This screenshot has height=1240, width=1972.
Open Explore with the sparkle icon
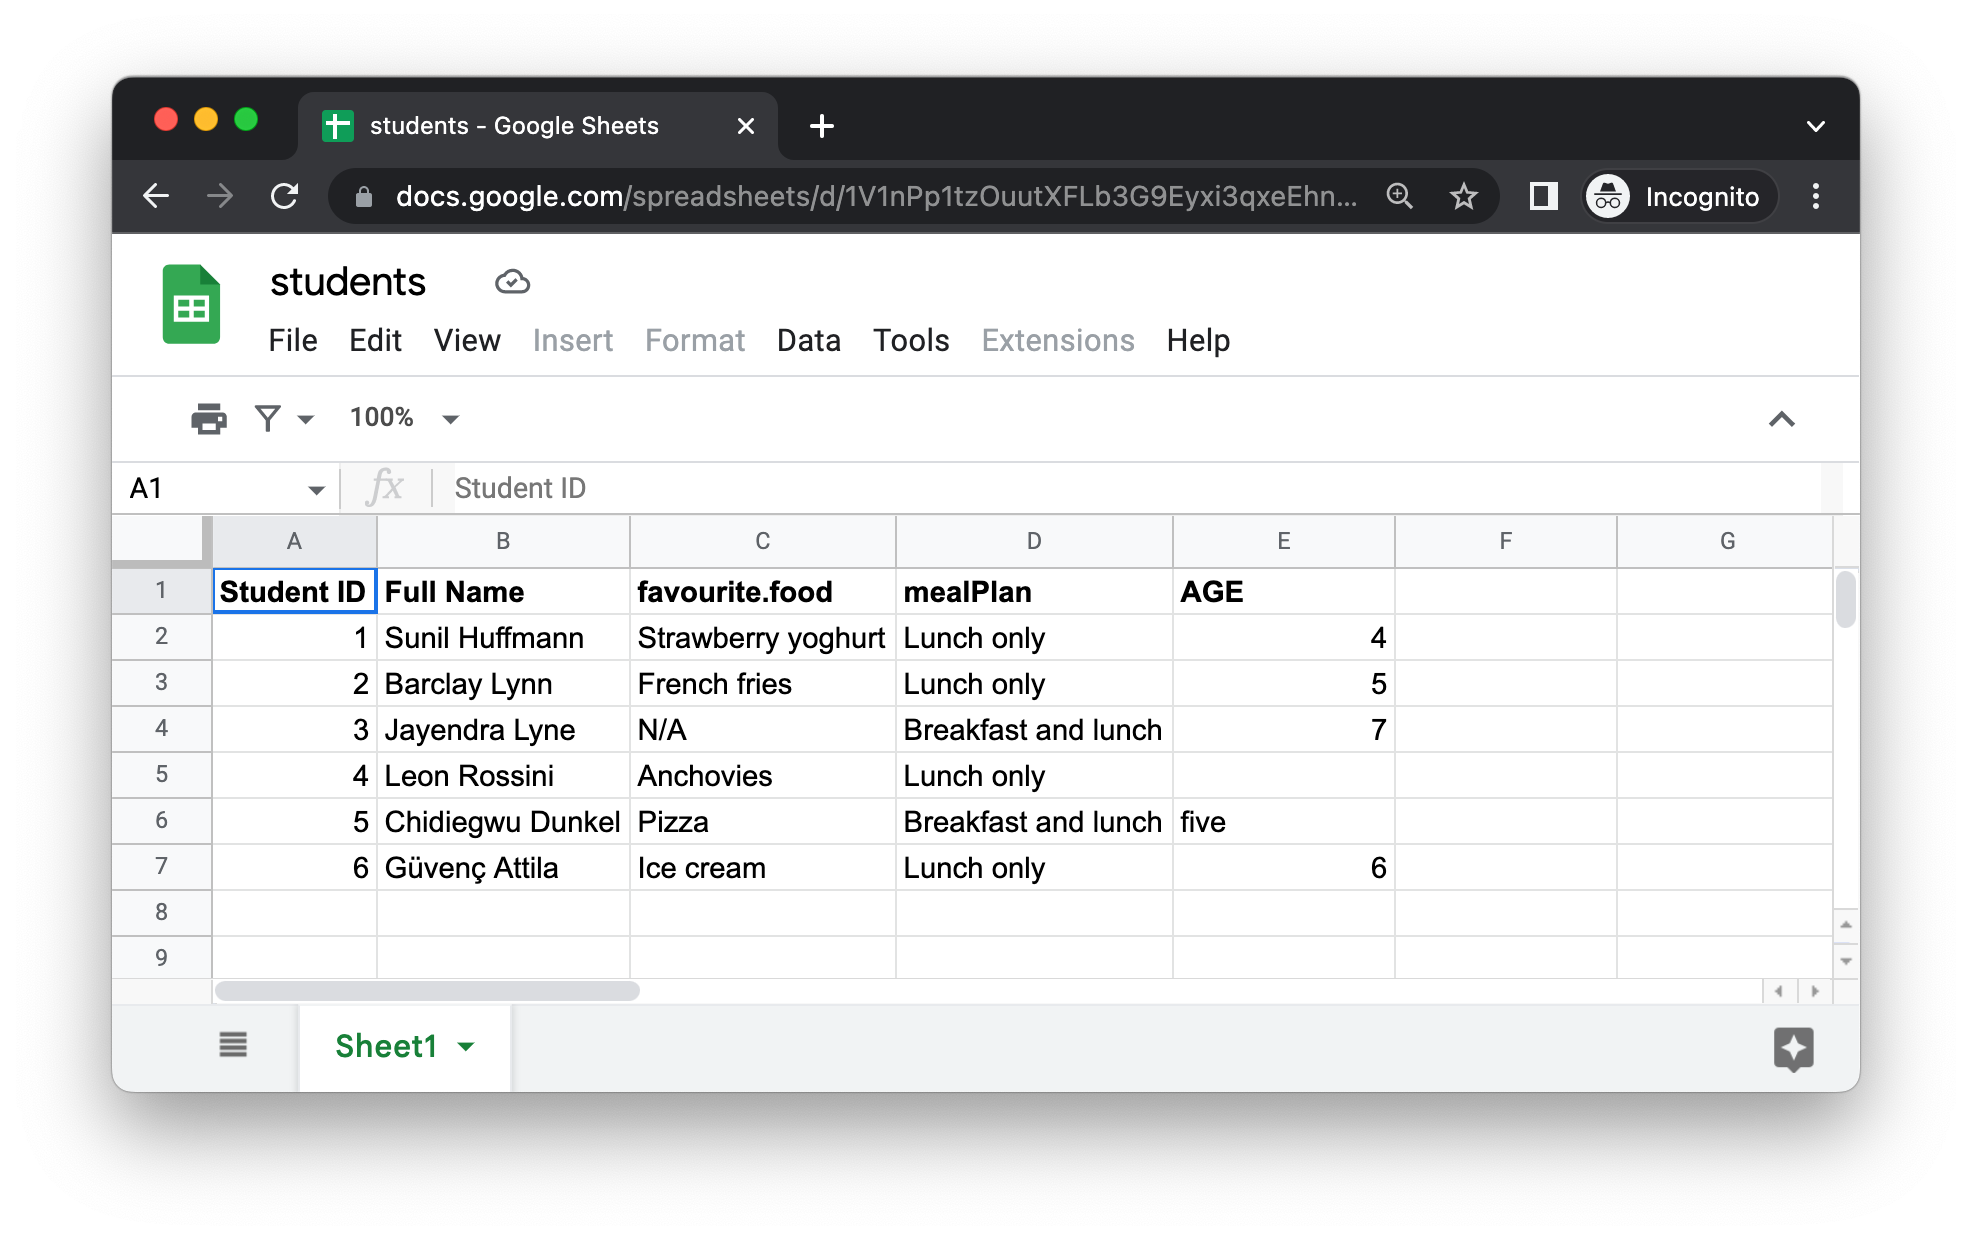pos(1793,1049)
